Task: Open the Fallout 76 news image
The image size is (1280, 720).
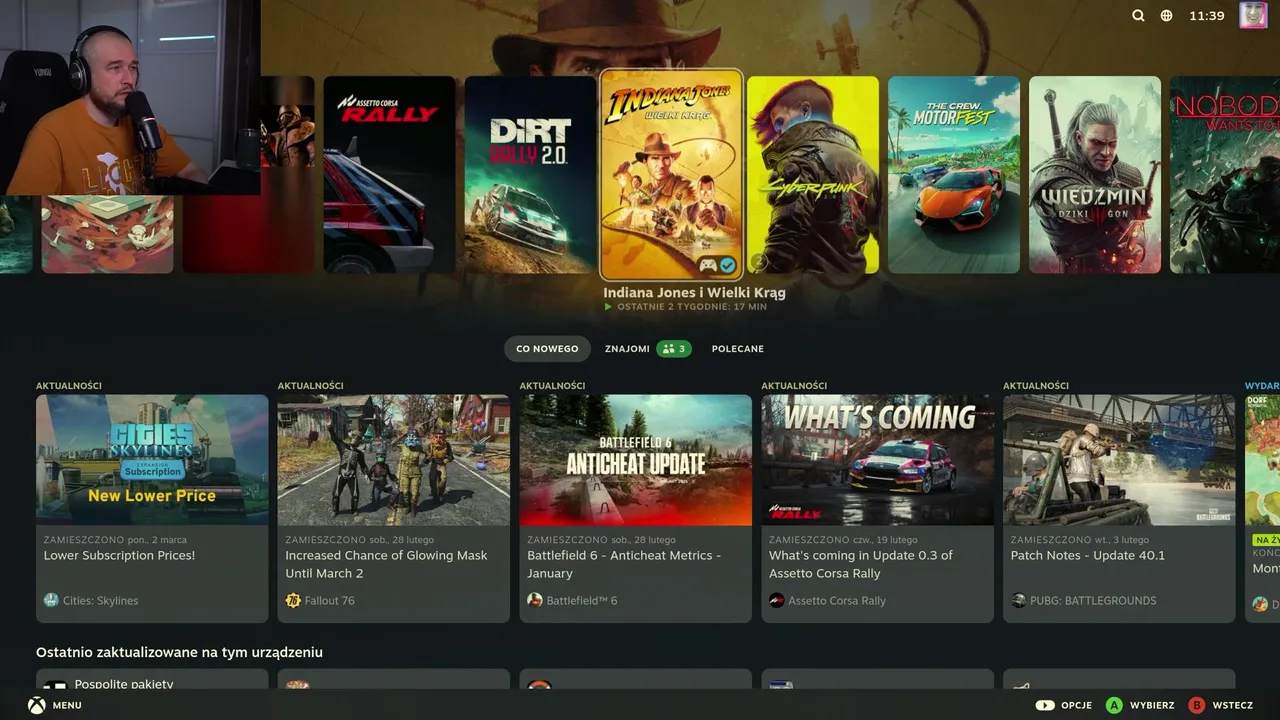Action: [394, 460]
